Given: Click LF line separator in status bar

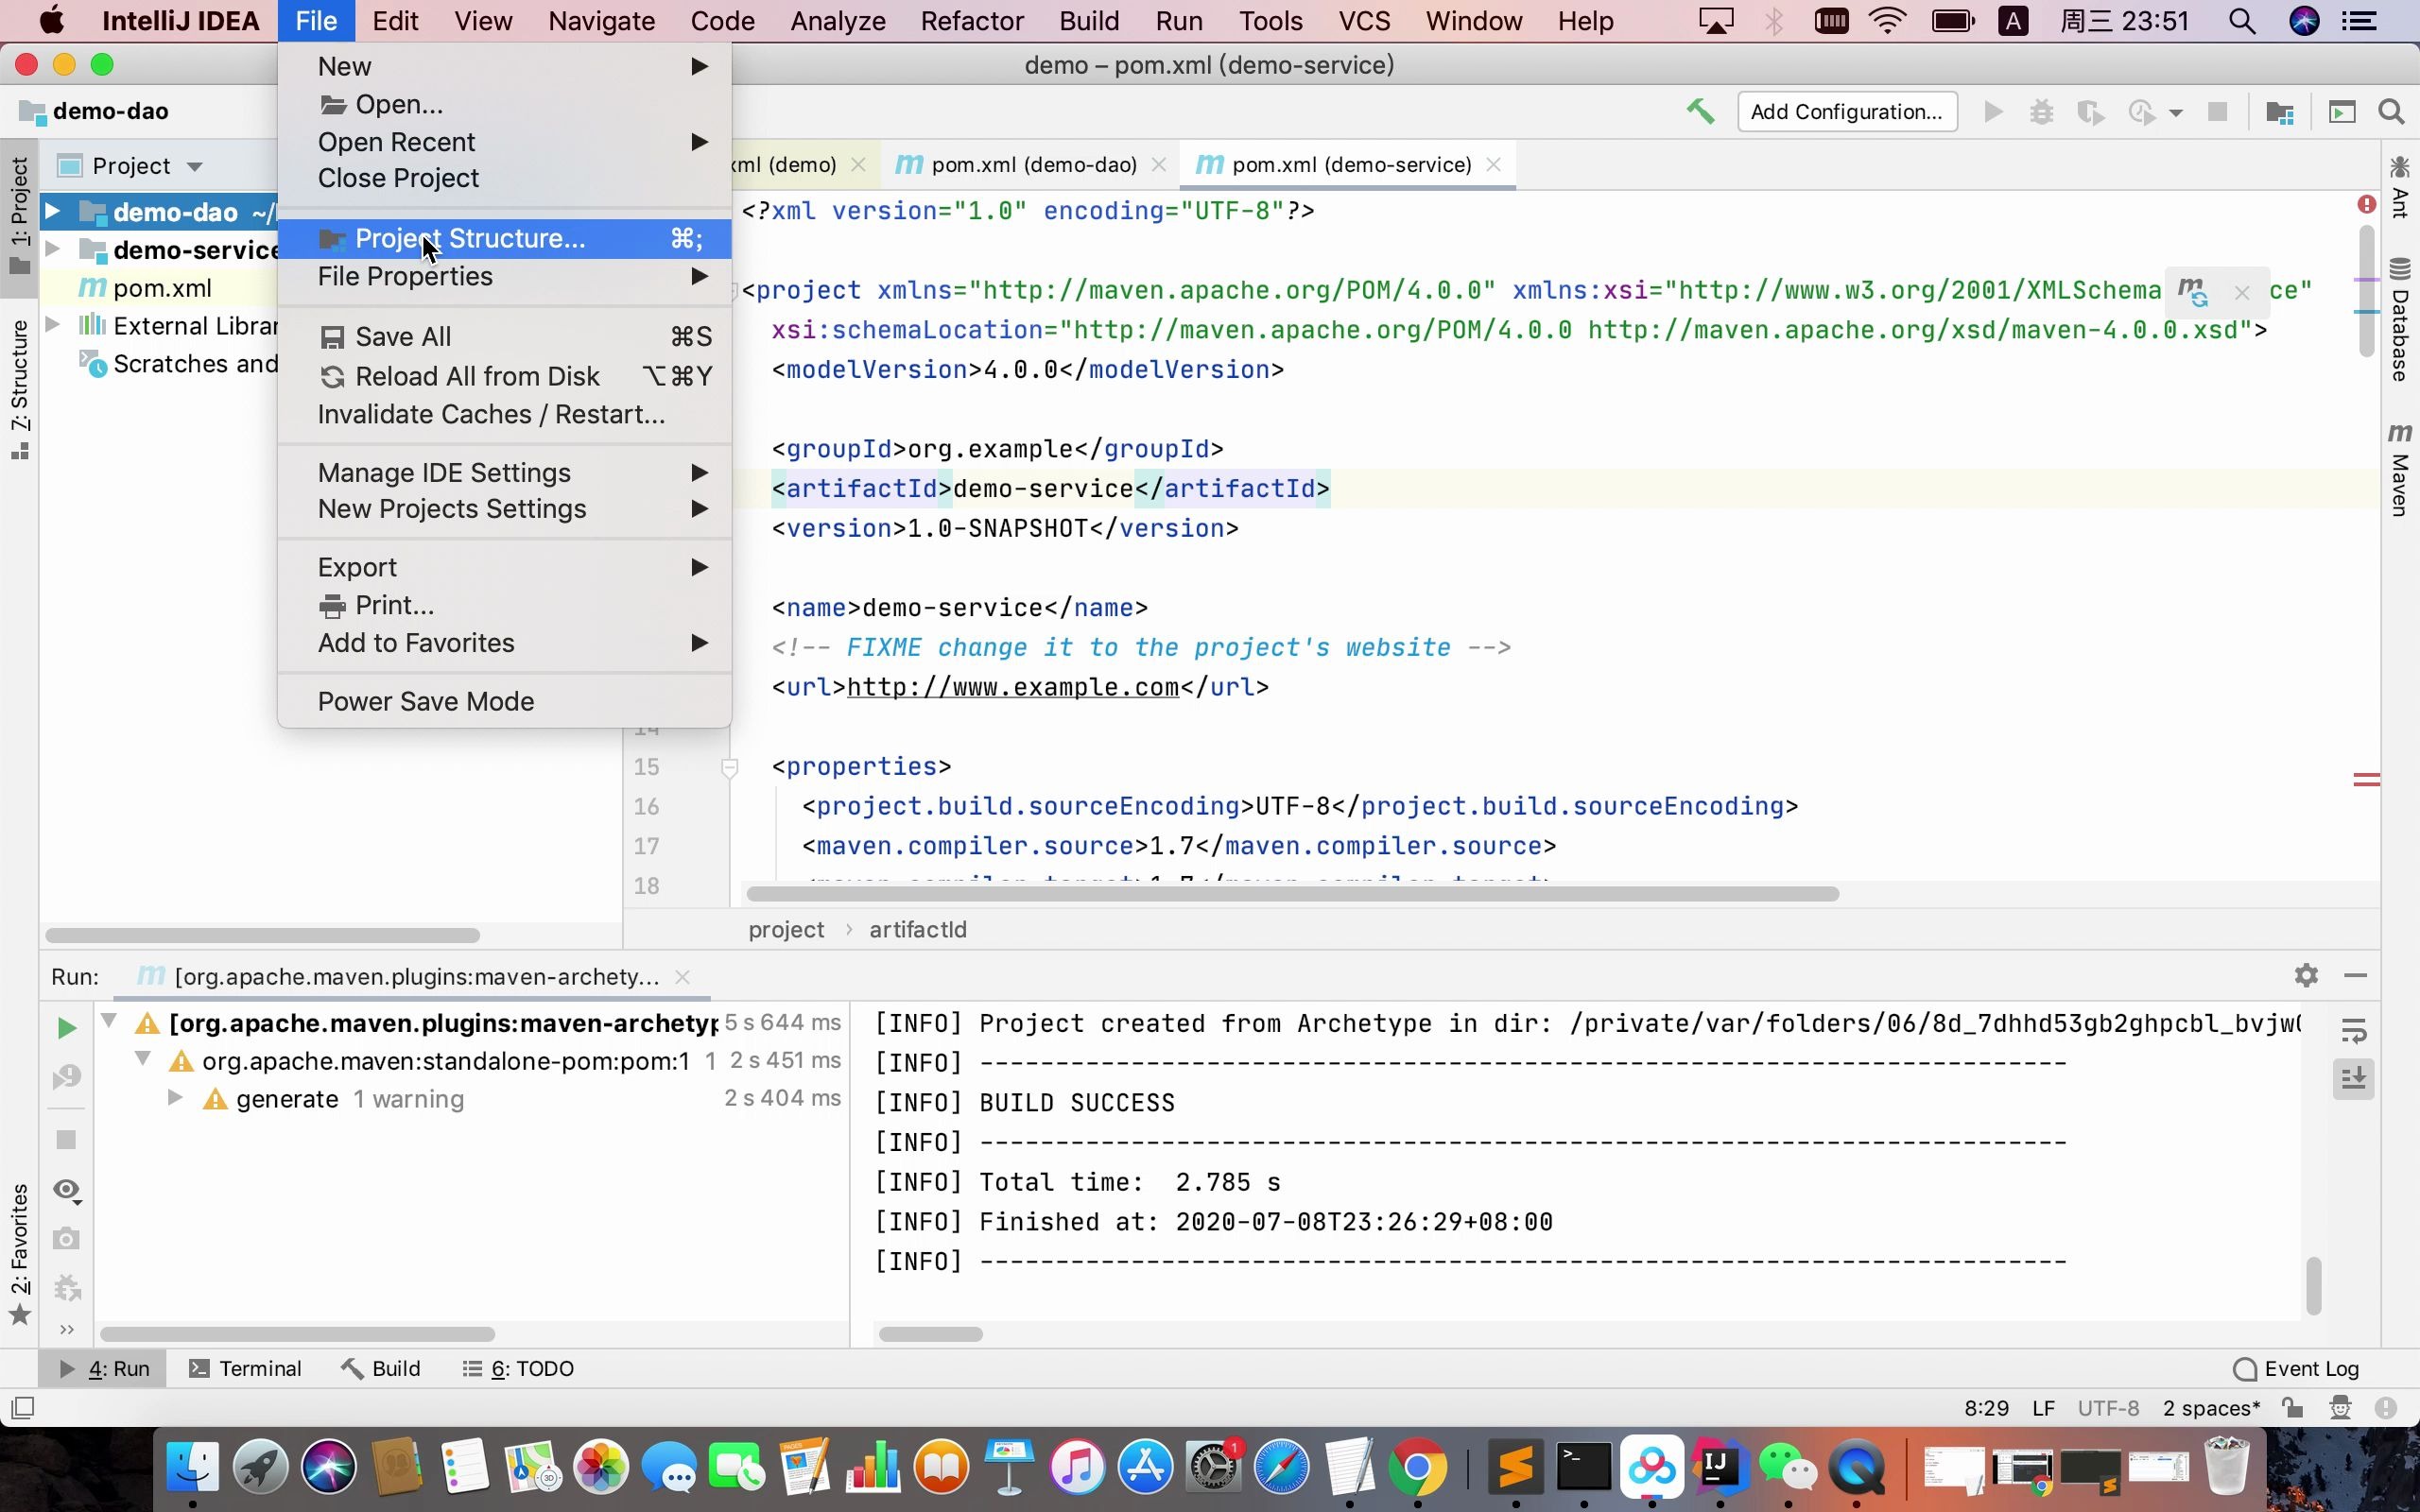Looking at the screenshot, I should 2043,1408.
